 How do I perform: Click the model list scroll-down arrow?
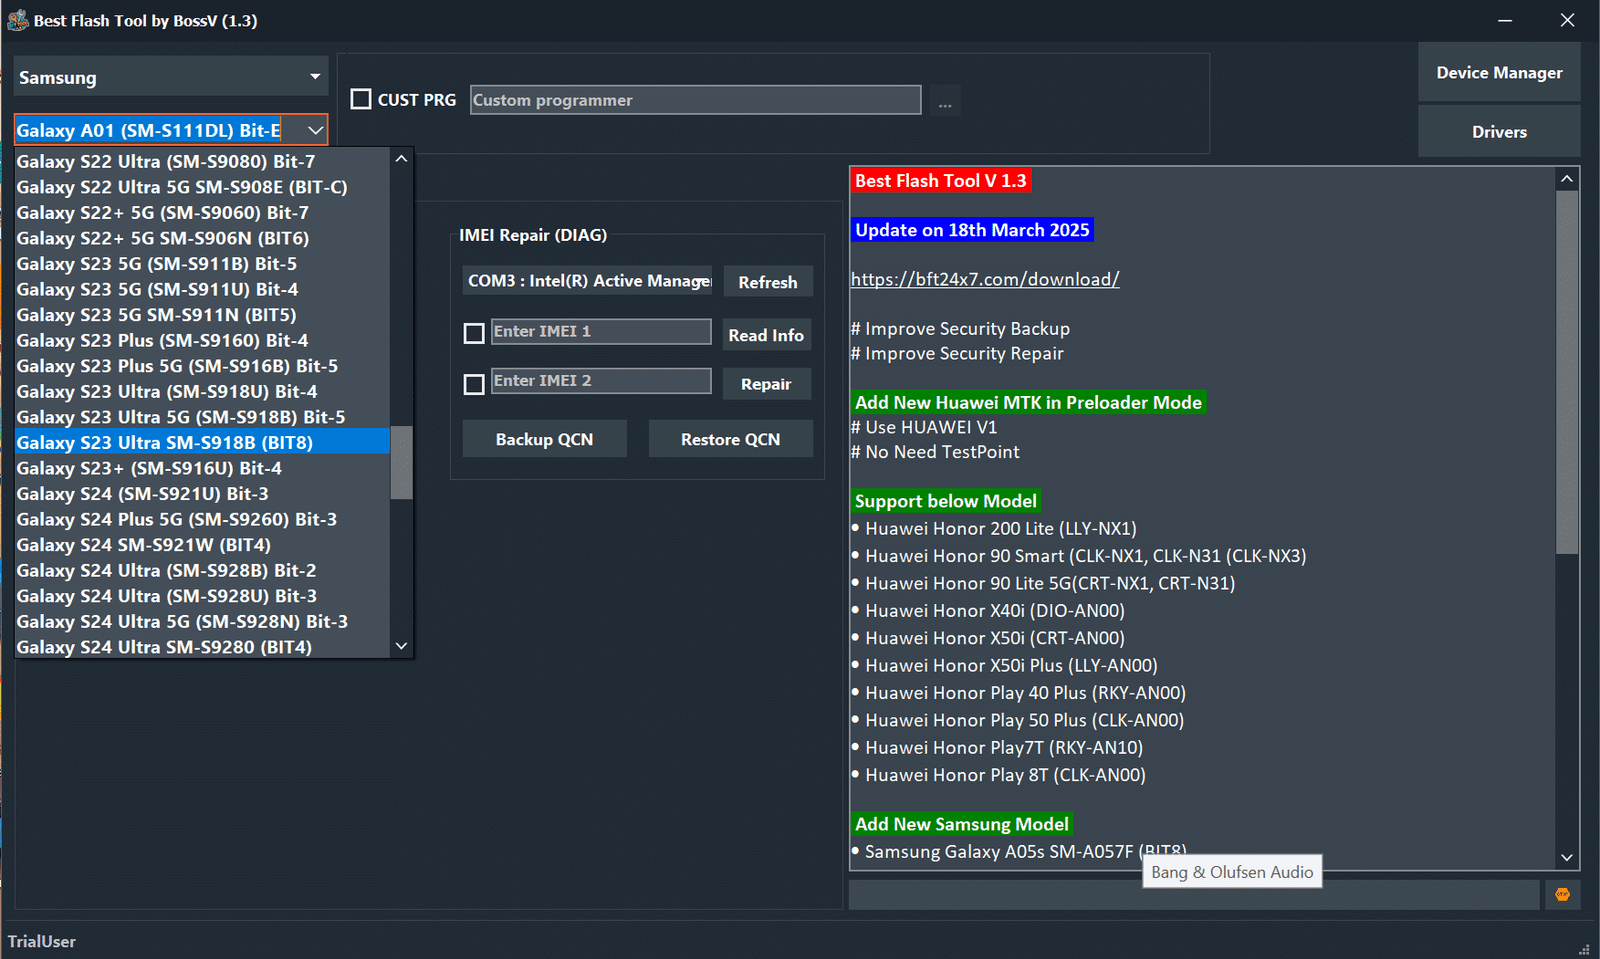pos(401,646)
